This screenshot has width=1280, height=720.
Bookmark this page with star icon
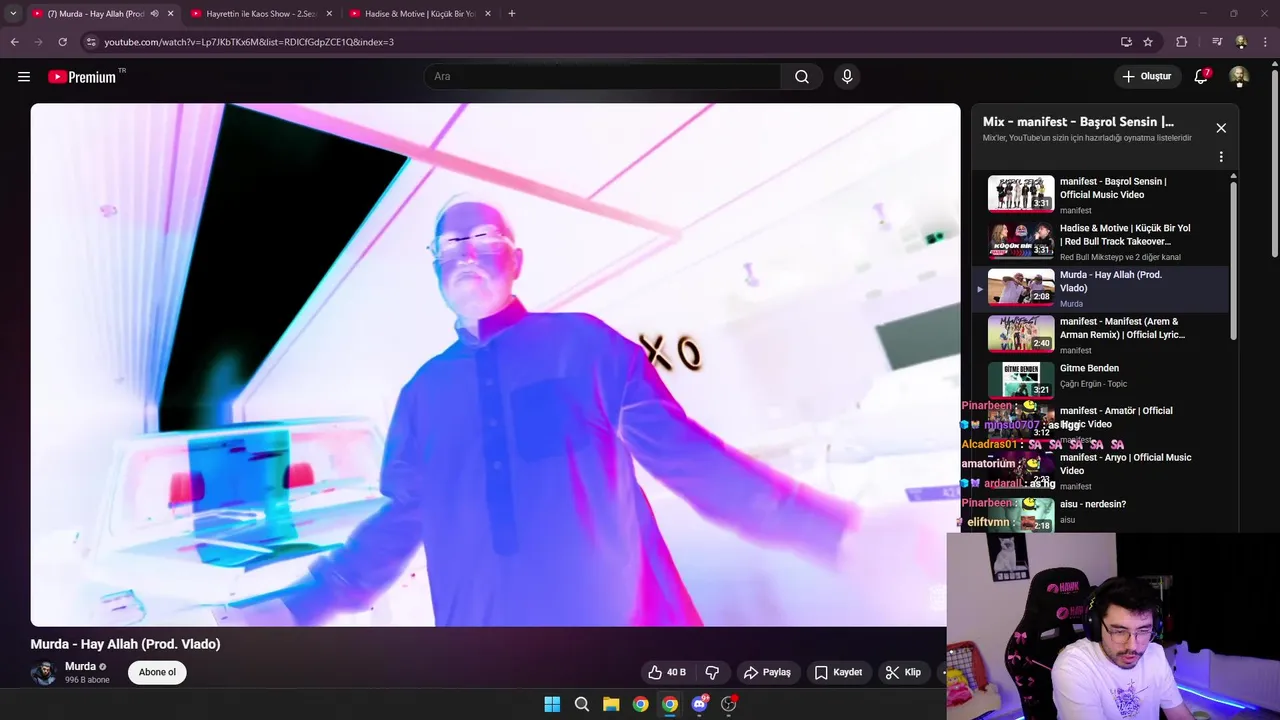pyautogui.click(x=1148, y=42)
